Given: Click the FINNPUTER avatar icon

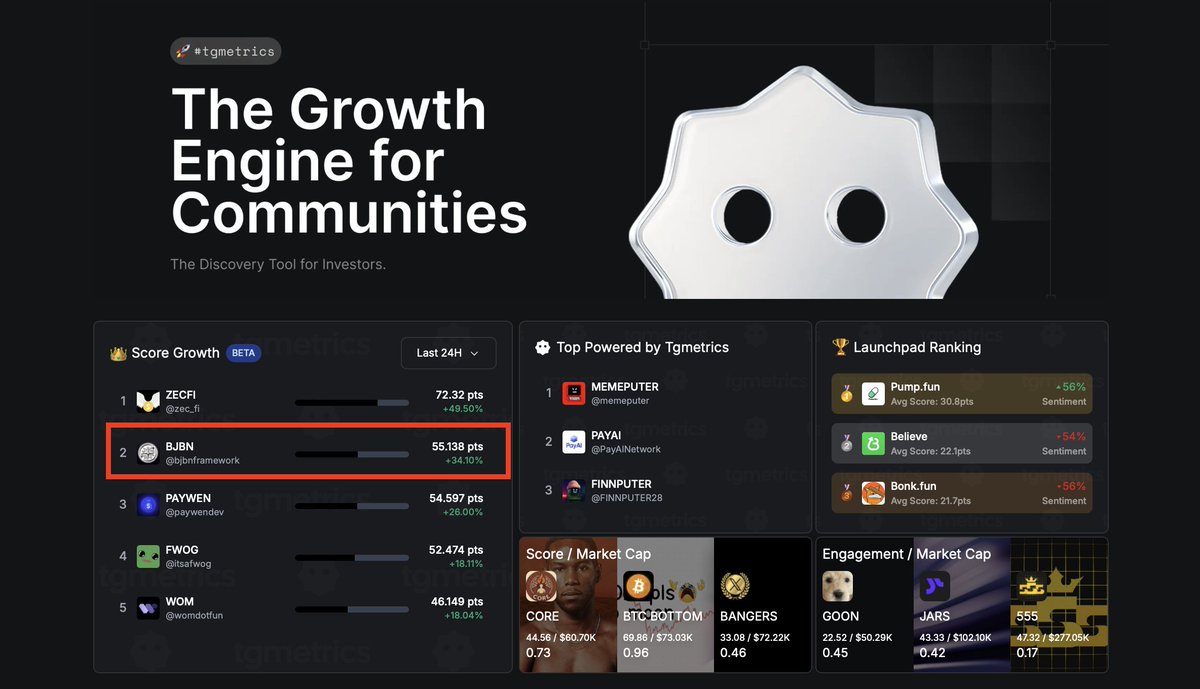Looking at the screenshot, I should coord(573,490).
